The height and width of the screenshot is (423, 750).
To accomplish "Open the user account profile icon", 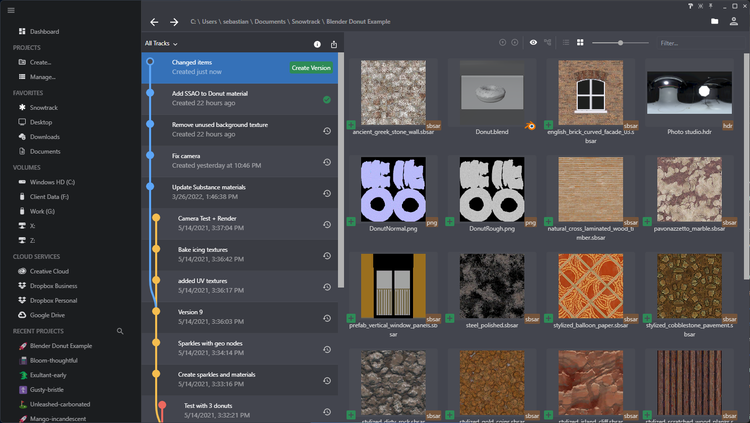I will 735,21.
